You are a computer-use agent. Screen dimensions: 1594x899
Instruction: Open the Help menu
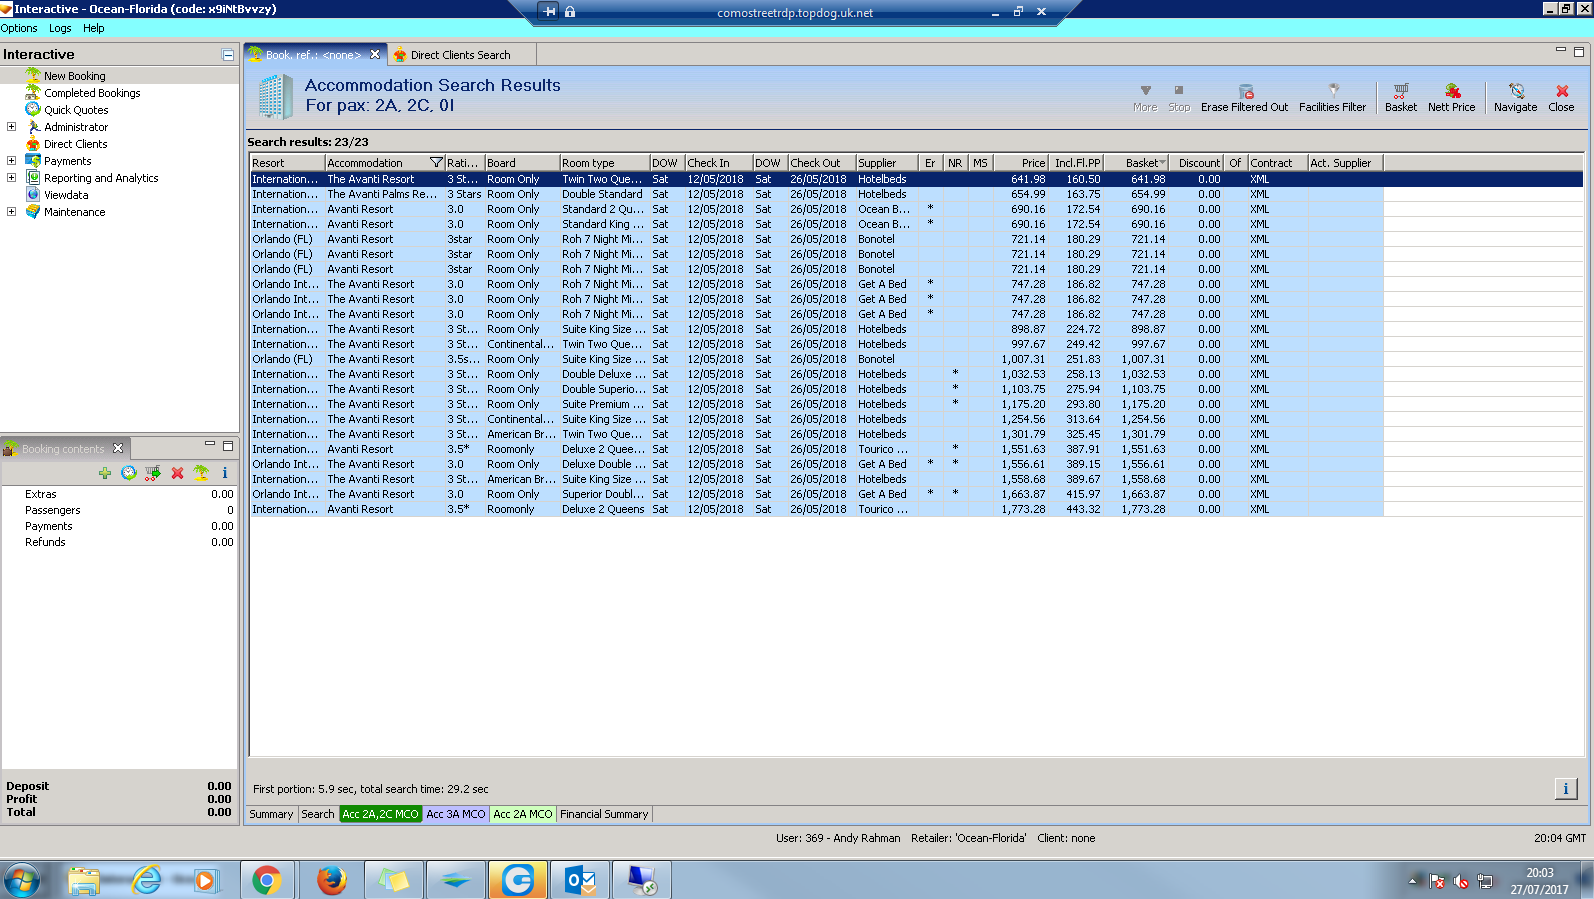coord(94,28)
